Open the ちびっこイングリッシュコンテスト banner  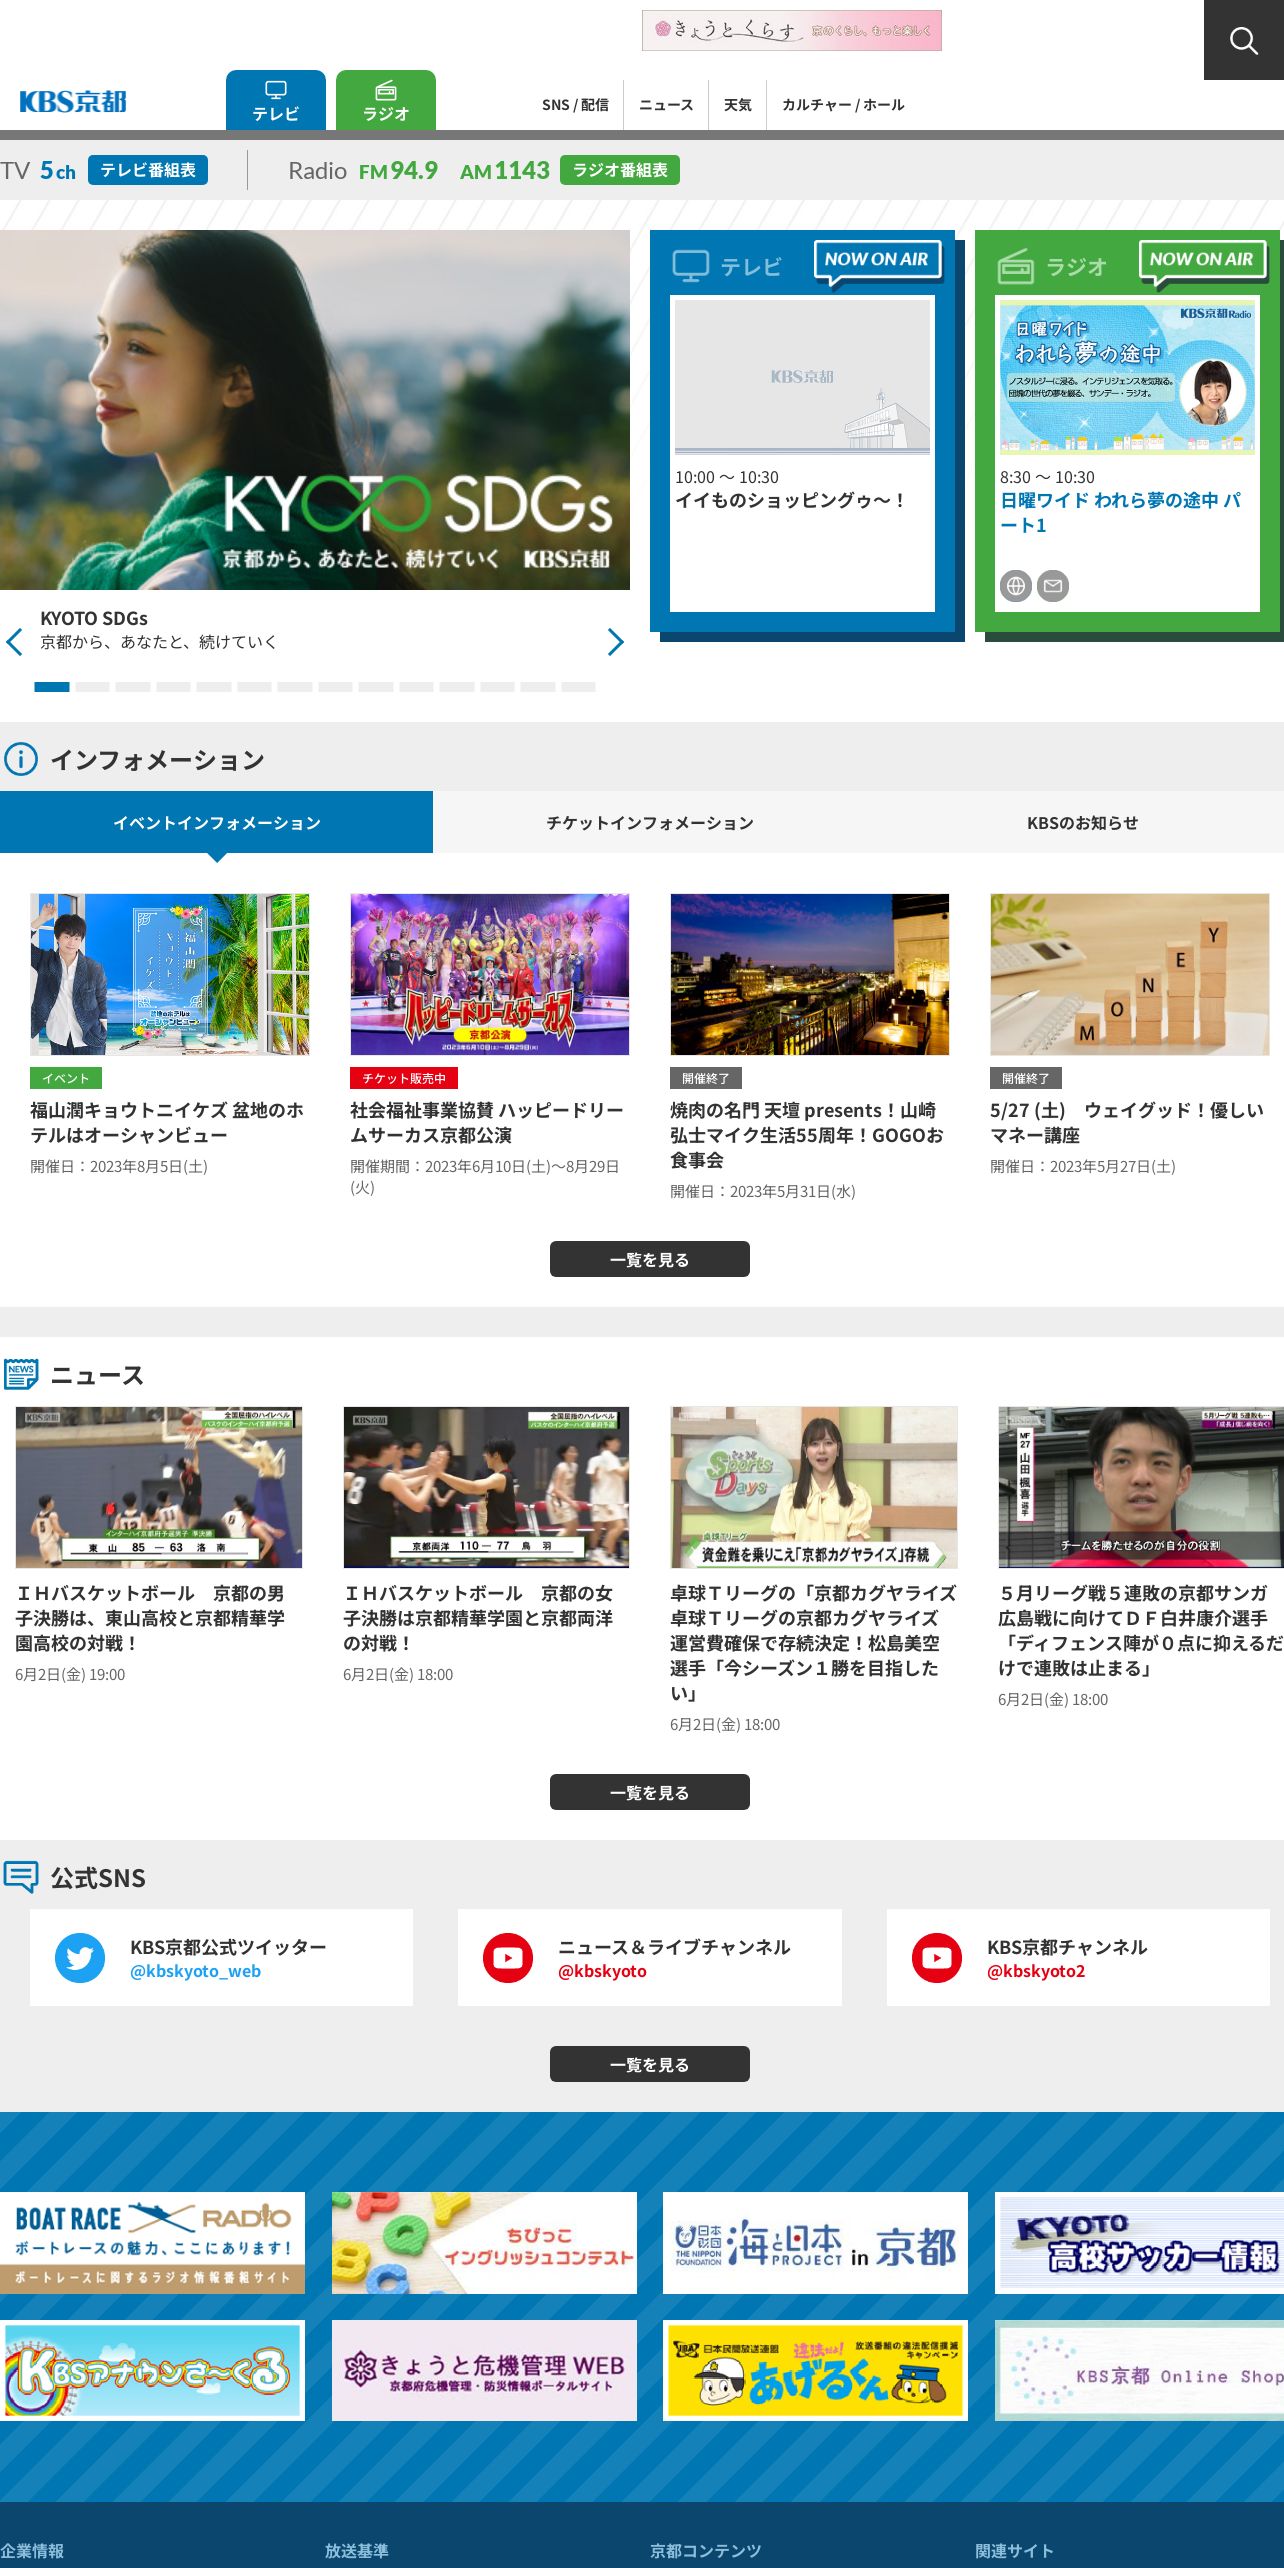[484, 2243]
